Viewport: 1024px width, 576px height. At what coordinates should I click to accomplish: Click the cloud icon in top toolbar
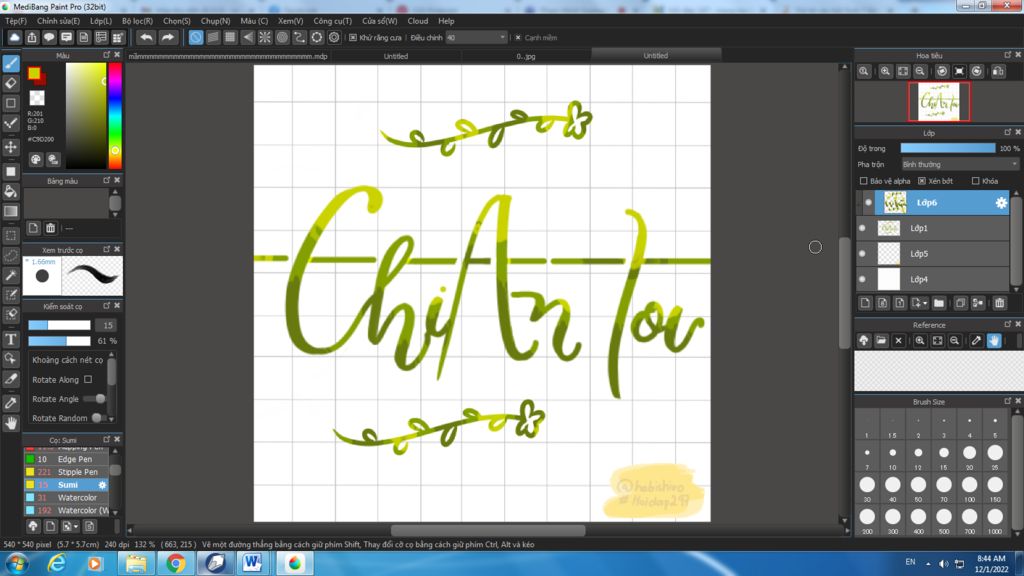(14, 37)
